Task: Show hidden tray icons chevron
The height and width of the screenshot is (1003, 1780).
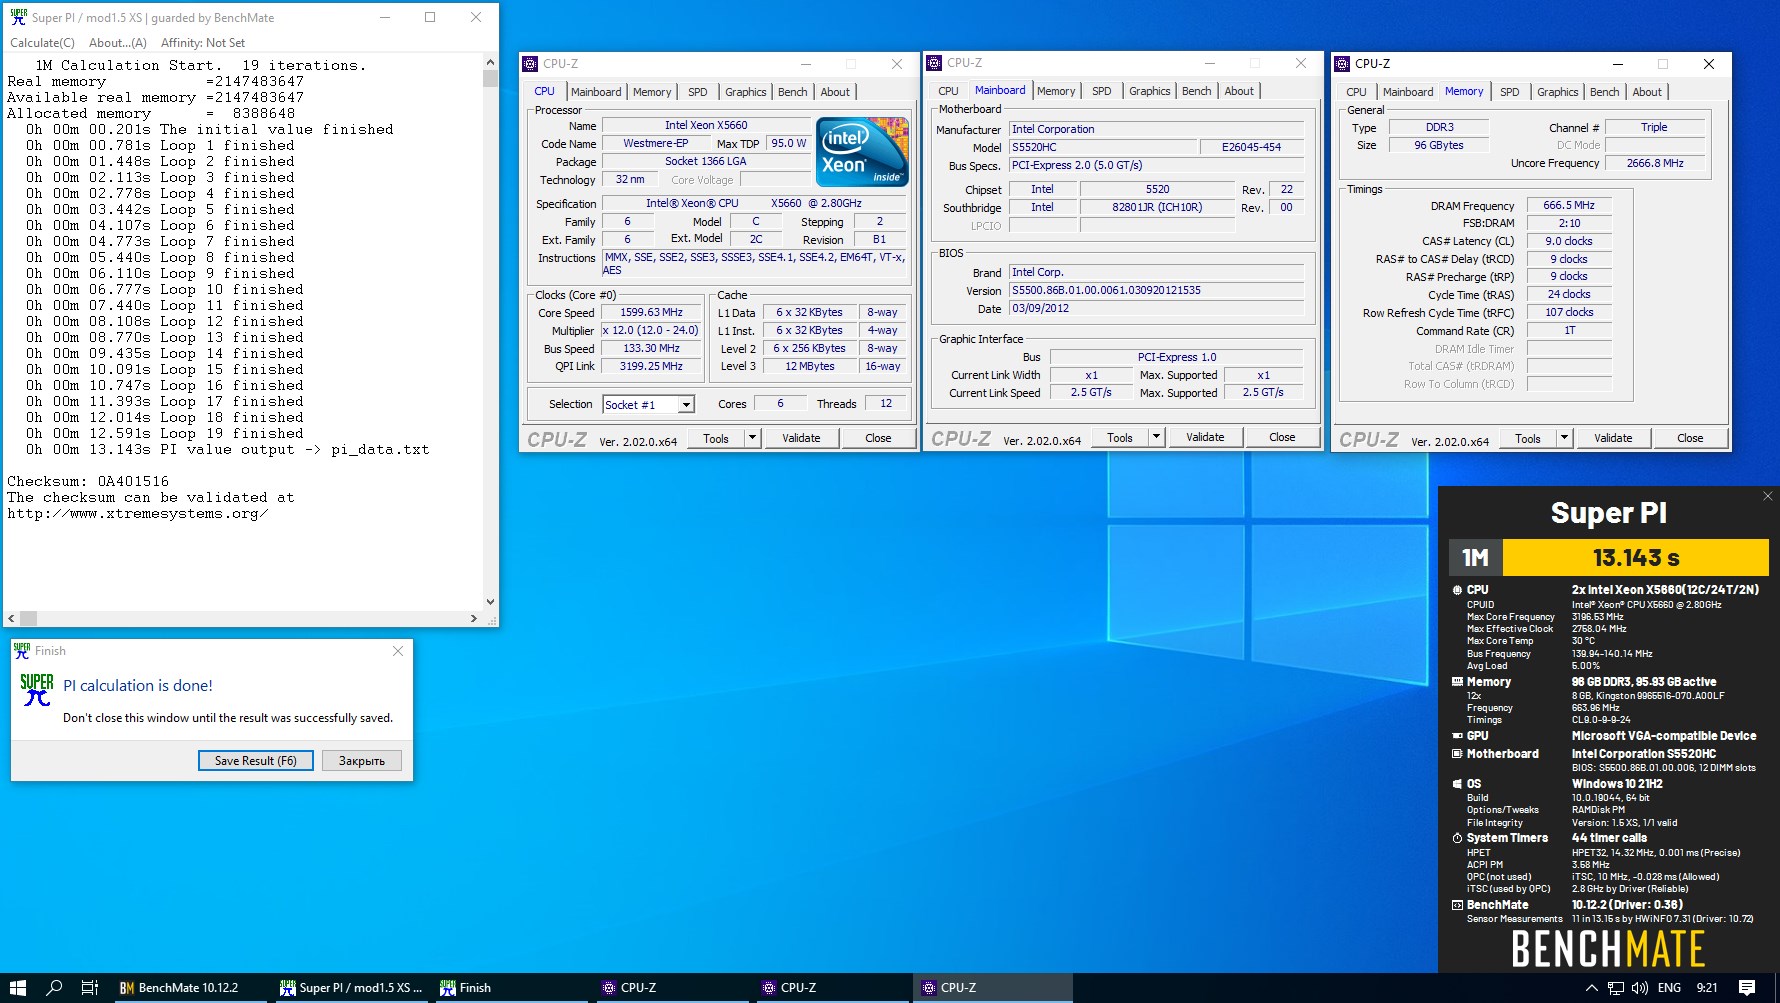Action: [1592, 988]
